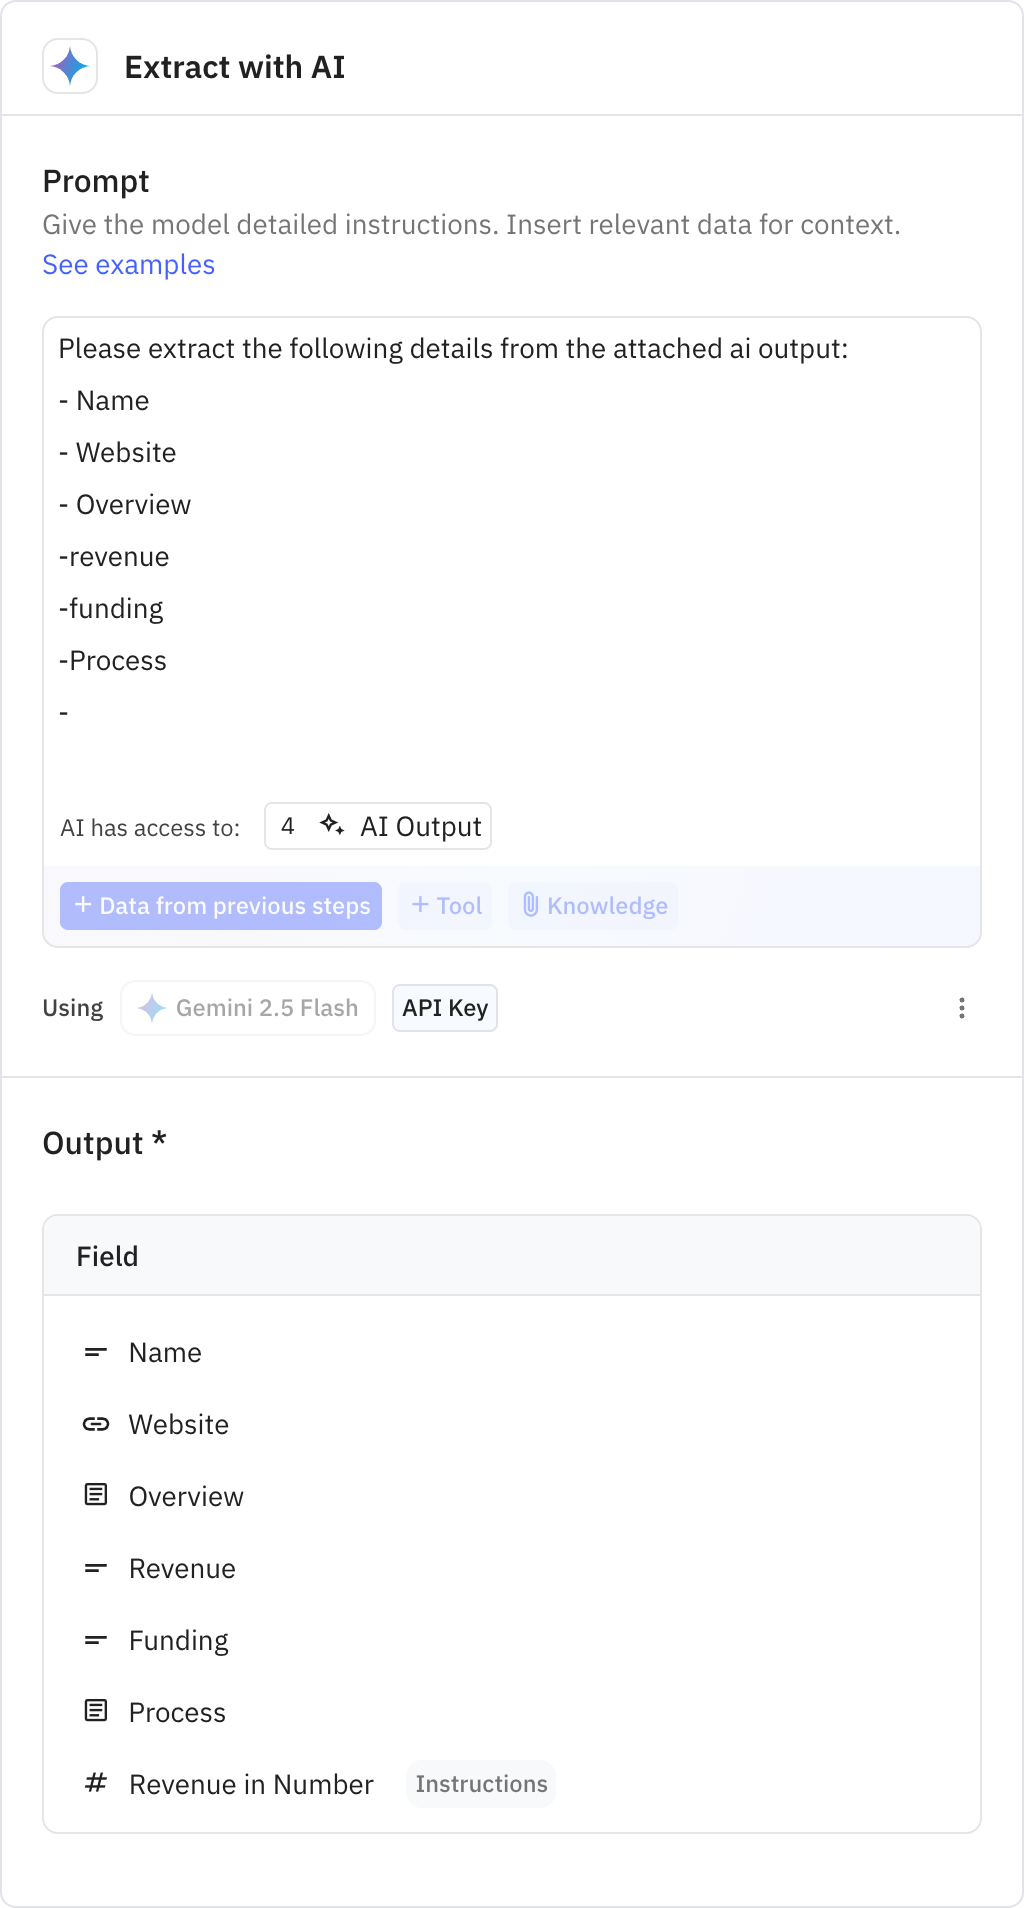Select the text icon next to Revenue
Screen dimensions: 1024x1908
pos(96,1568)
